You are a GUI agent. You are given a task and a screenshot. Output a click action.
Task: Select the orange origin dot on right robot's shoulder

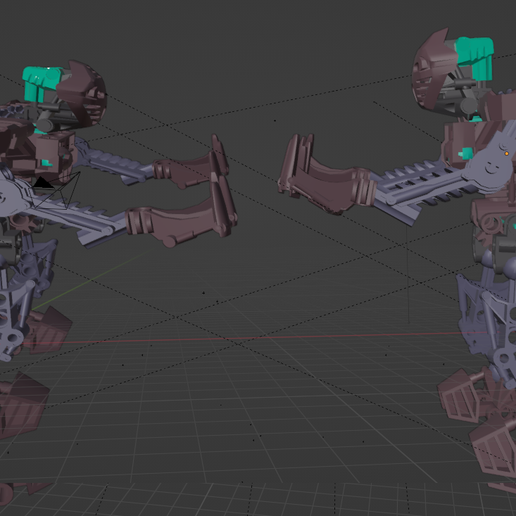click(x=507, y=154)
